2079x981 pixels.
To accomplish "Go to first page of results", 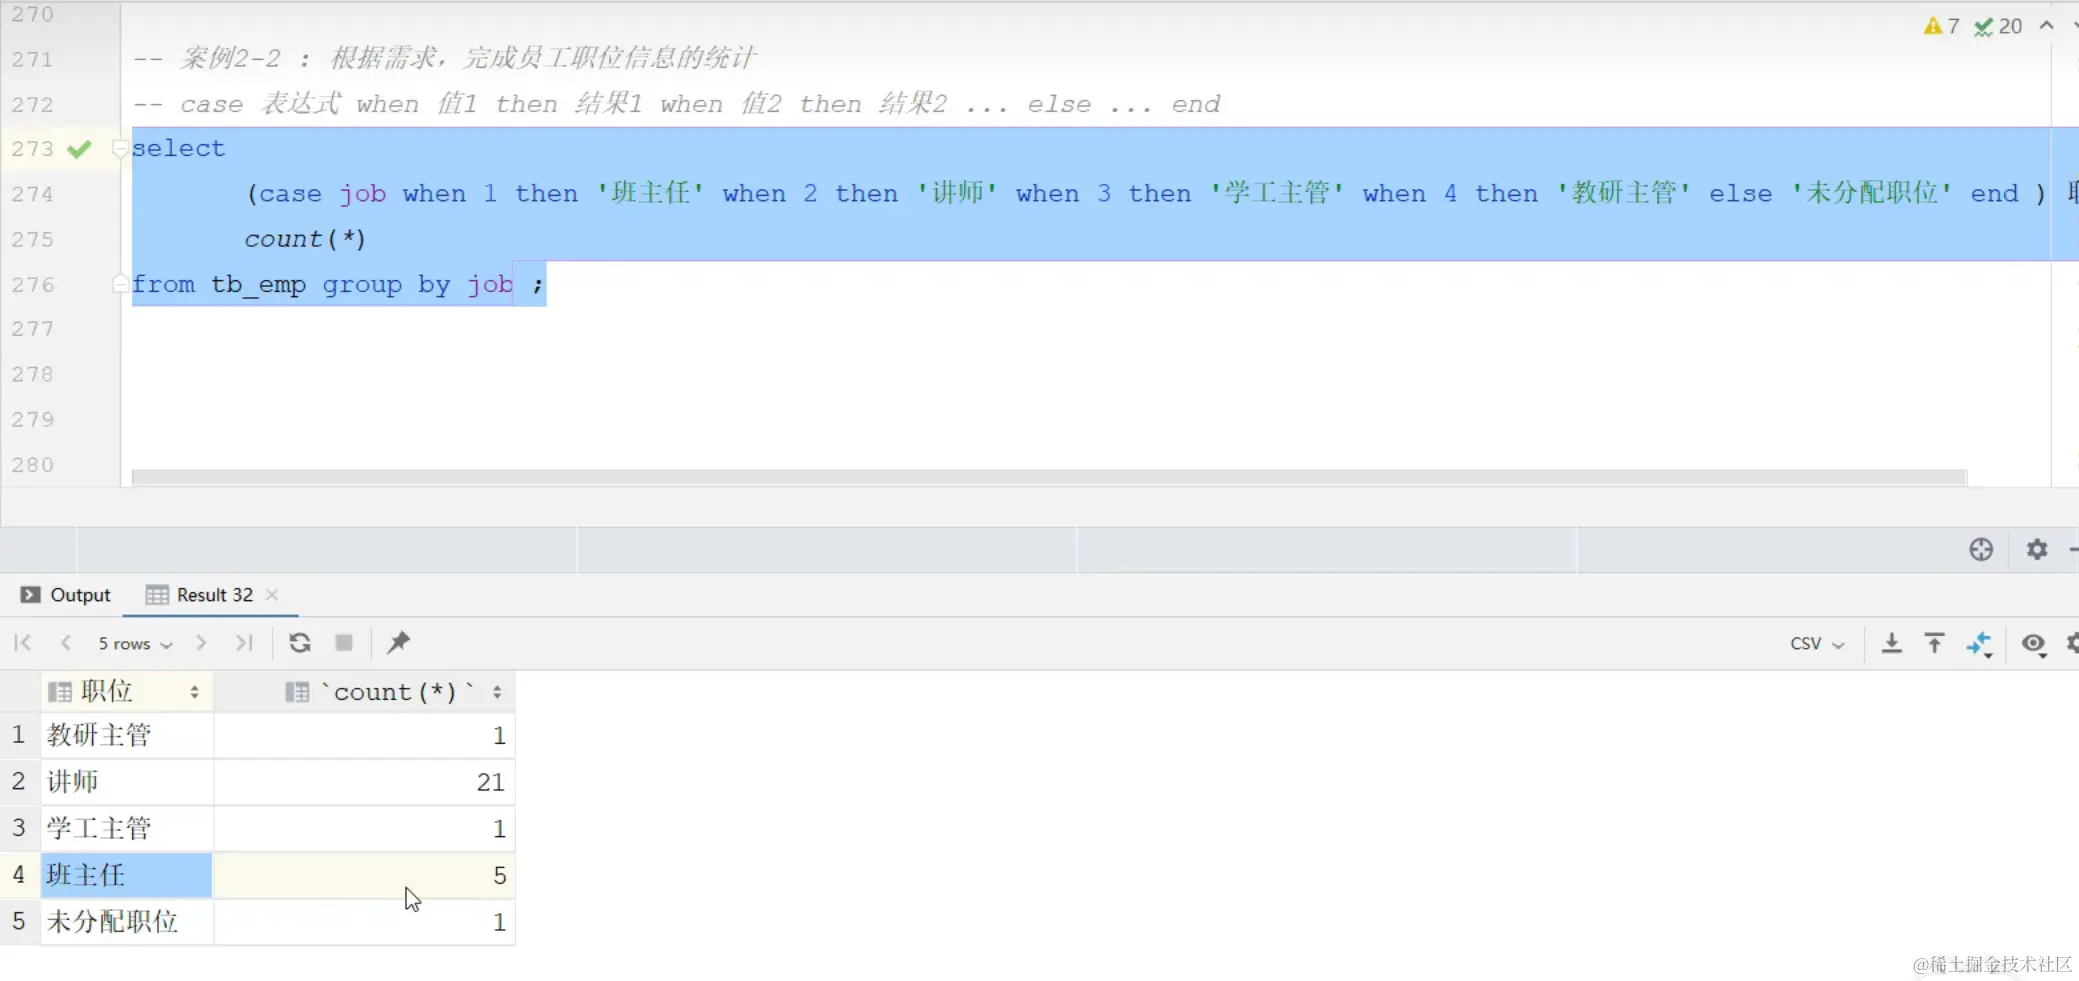I will tap(23, 643).
